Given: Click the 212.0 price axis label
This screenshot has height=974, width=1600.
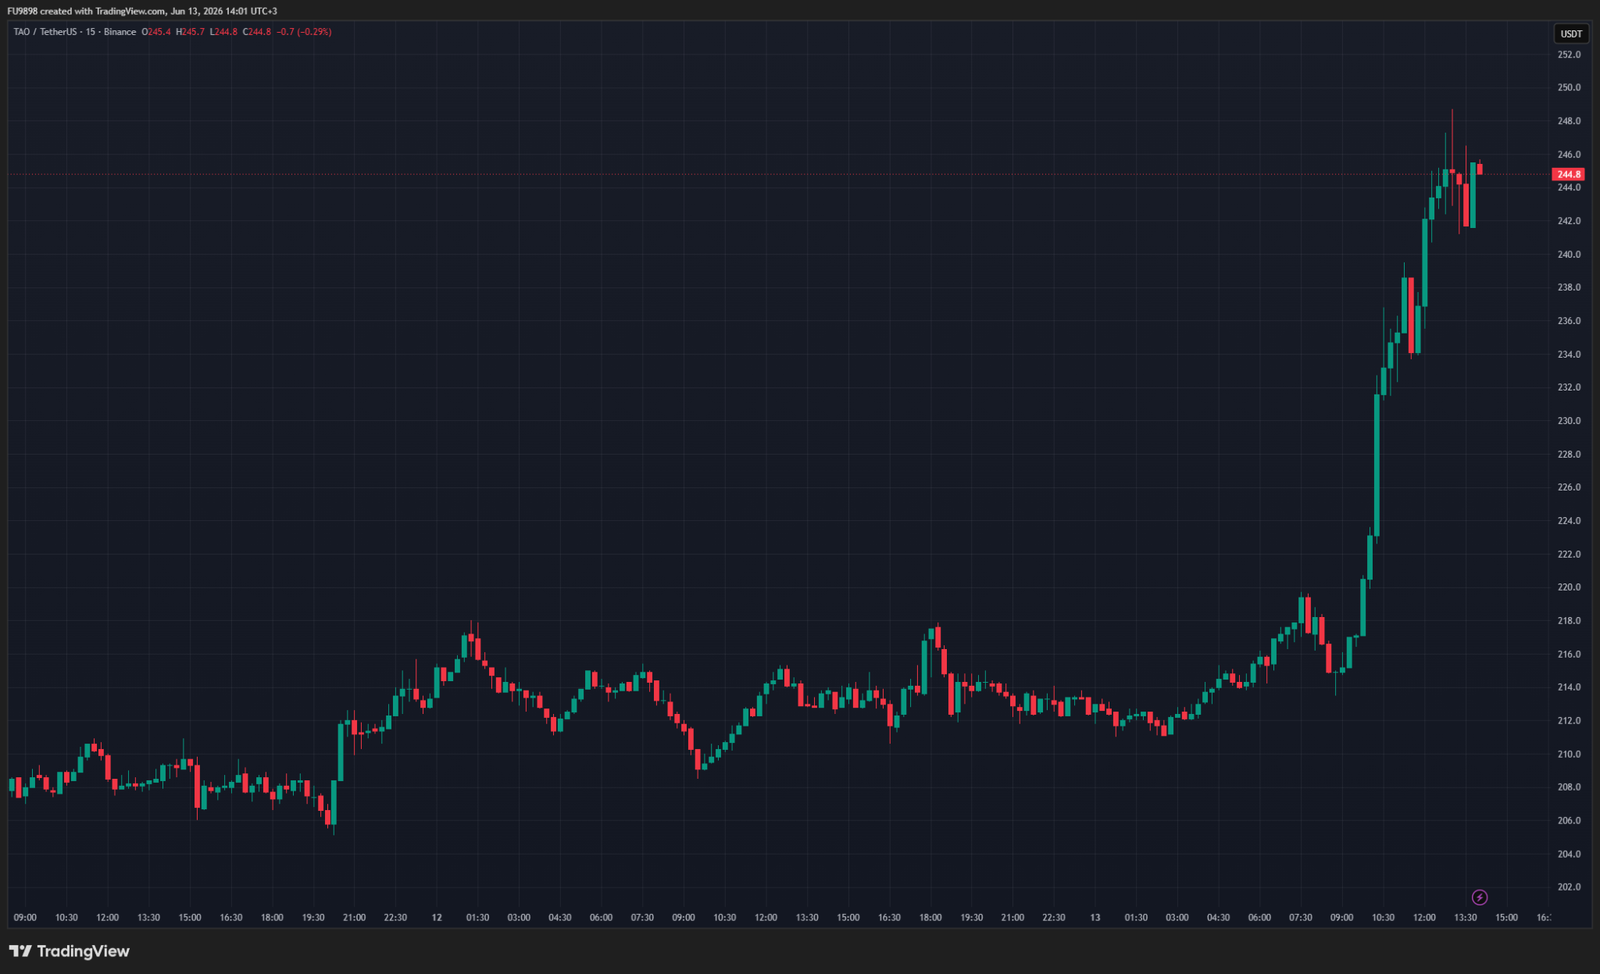Looking at the screenshot, I should pos(1569,720).
